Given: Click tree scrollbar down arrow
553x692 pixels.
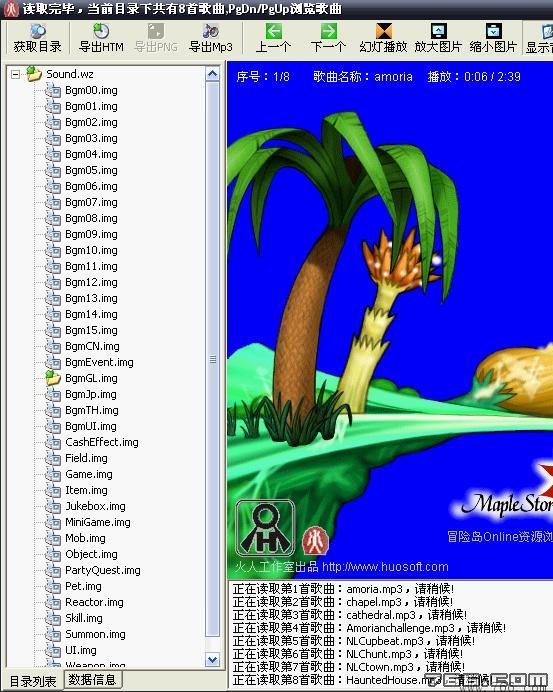Looking at the screenshot, I should point(213,659).
